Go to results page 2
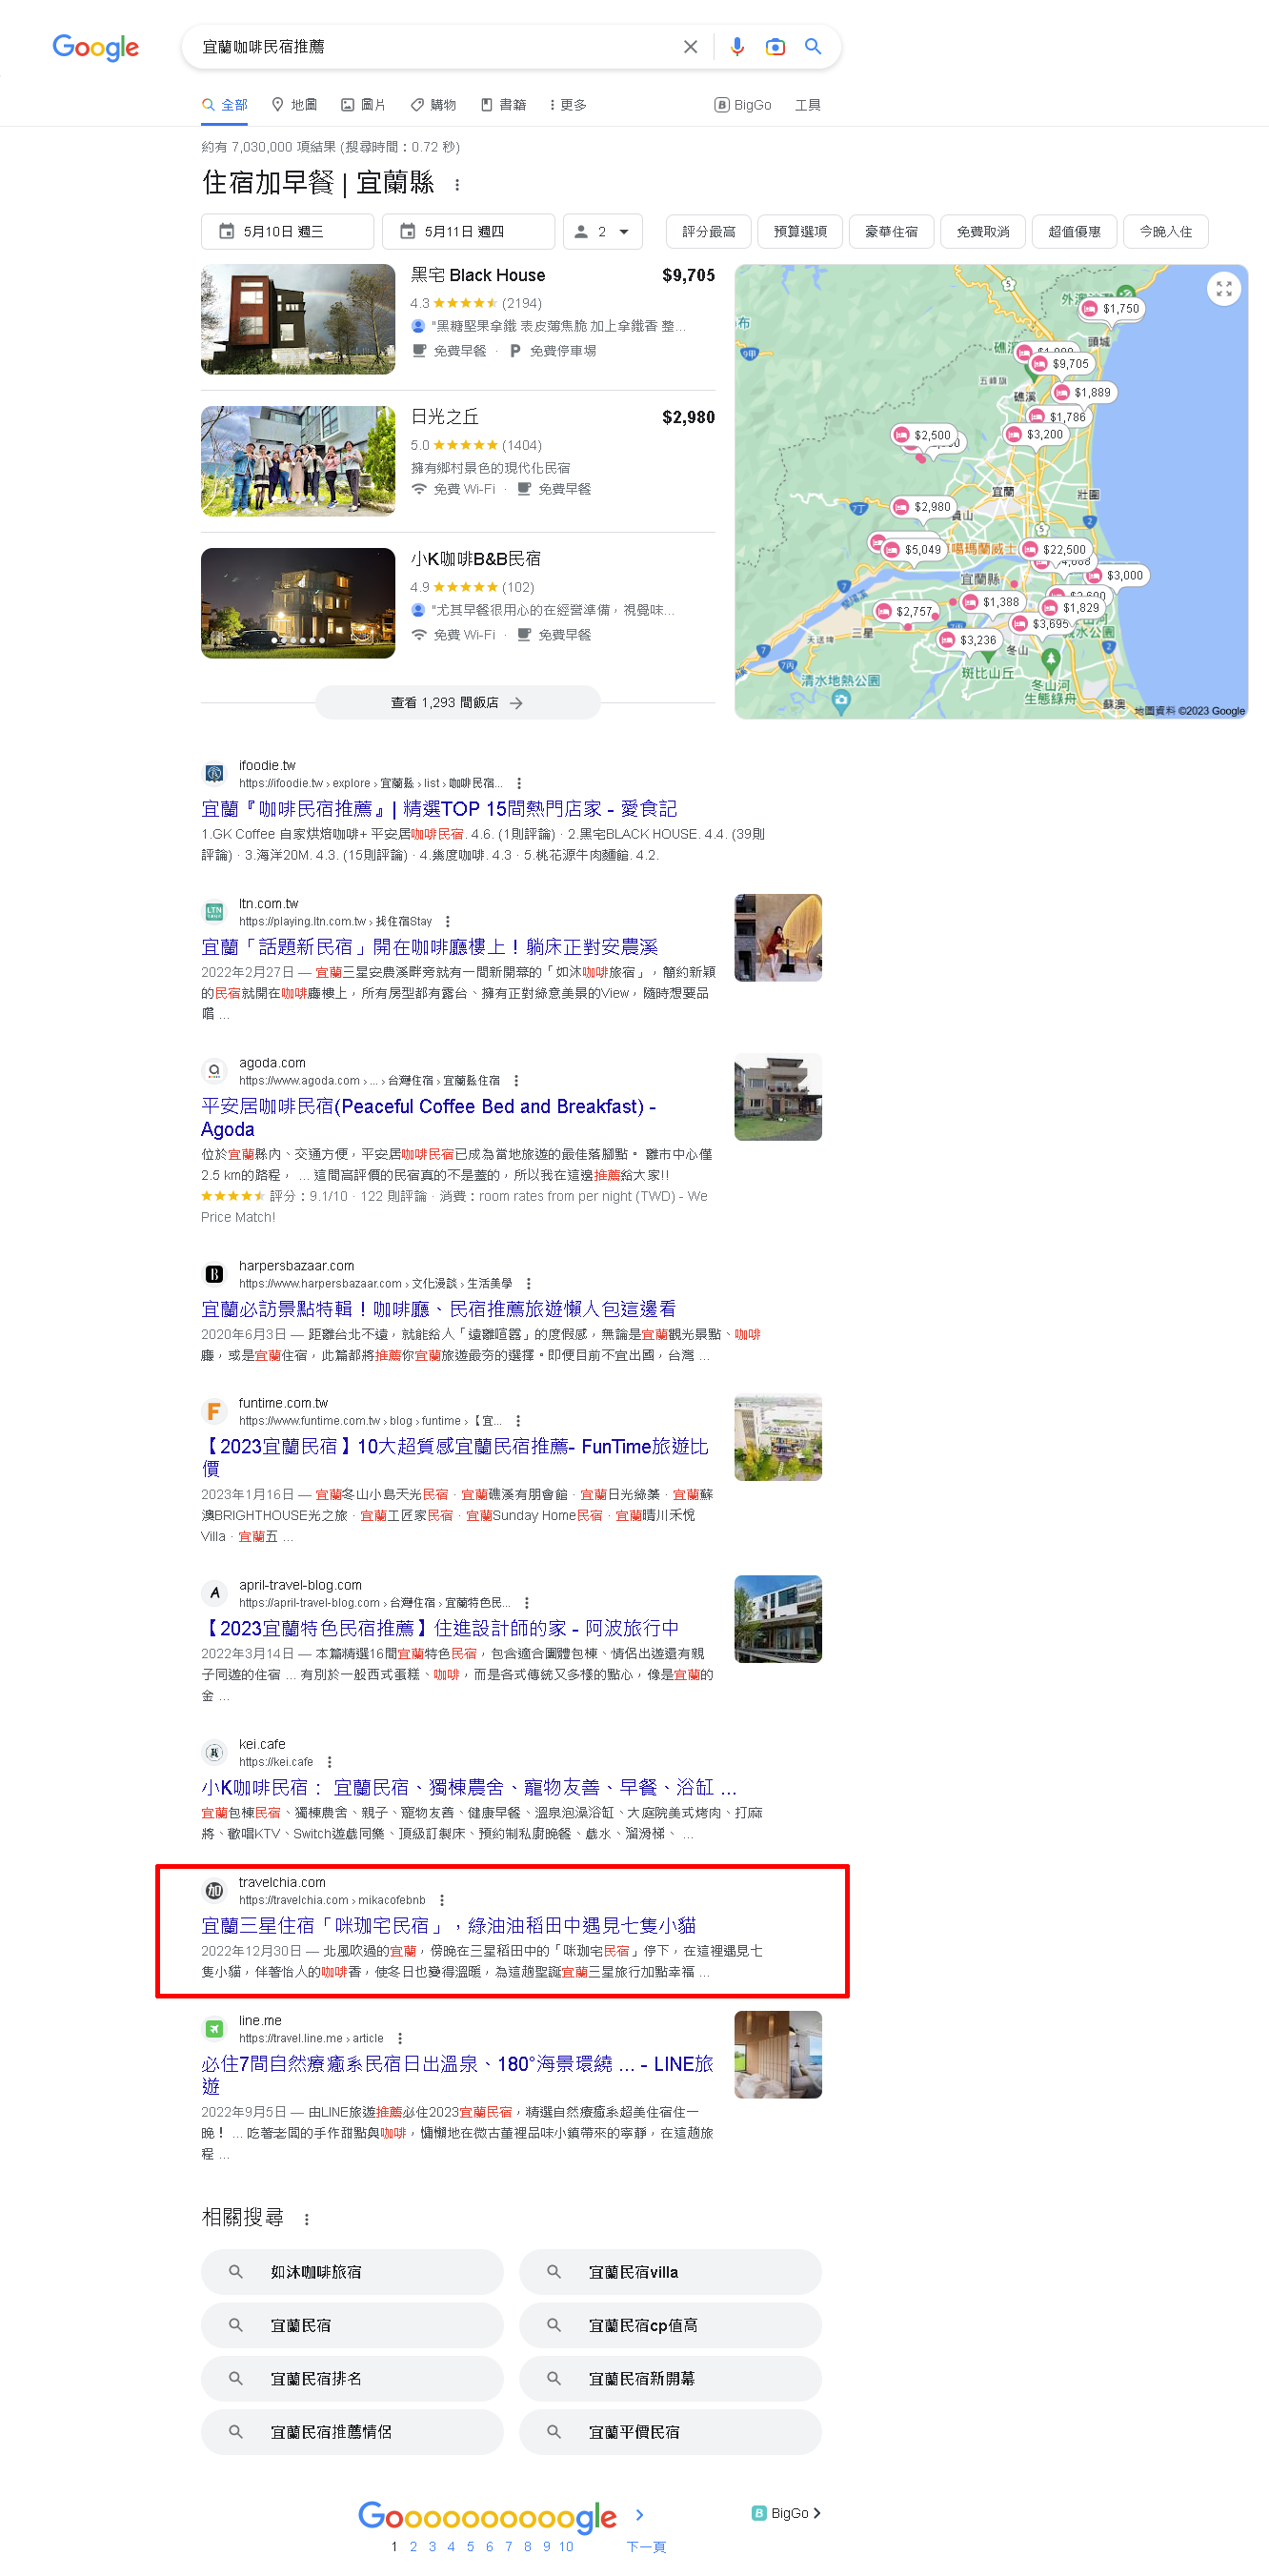Screen dimensions: 1269x2576 (x=413, y=2547)
